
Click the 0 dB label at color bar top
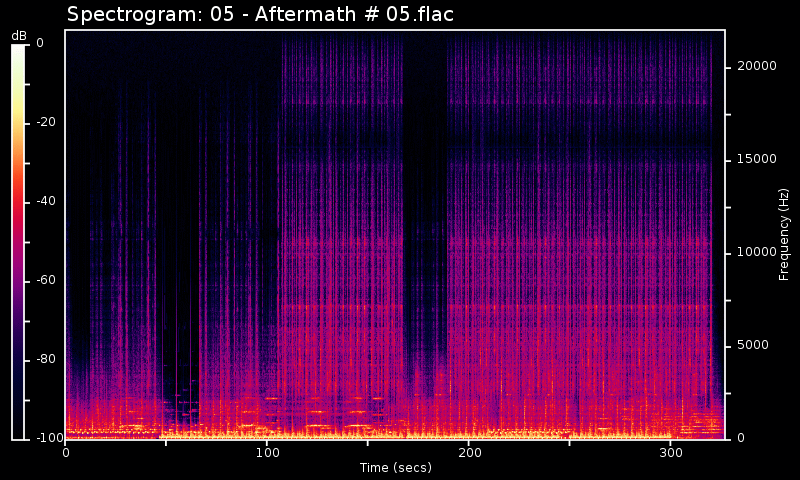(39, 43)
